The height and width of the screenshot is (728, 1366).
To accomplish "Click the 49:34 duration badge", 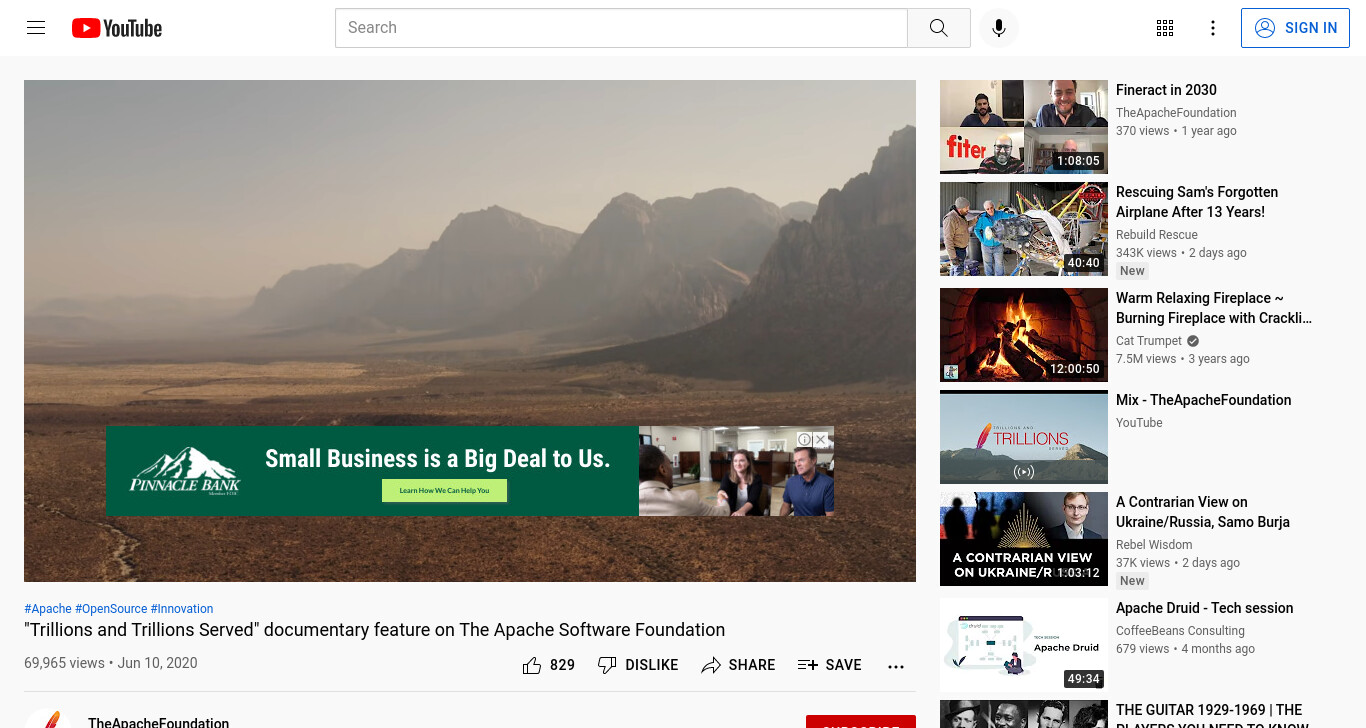I will 1083,679.
